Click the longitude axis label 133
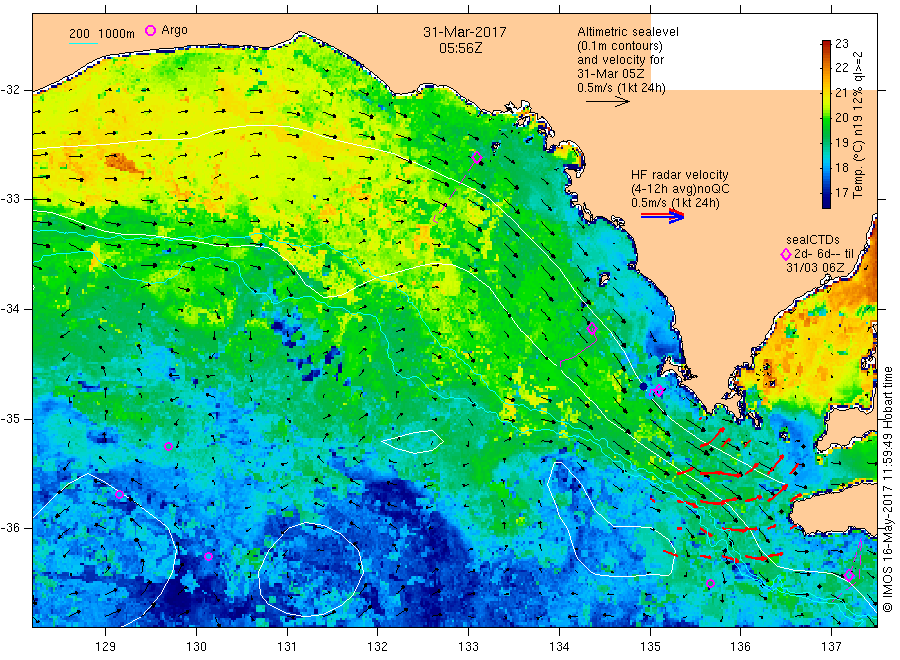 click(x=468, y=647)
